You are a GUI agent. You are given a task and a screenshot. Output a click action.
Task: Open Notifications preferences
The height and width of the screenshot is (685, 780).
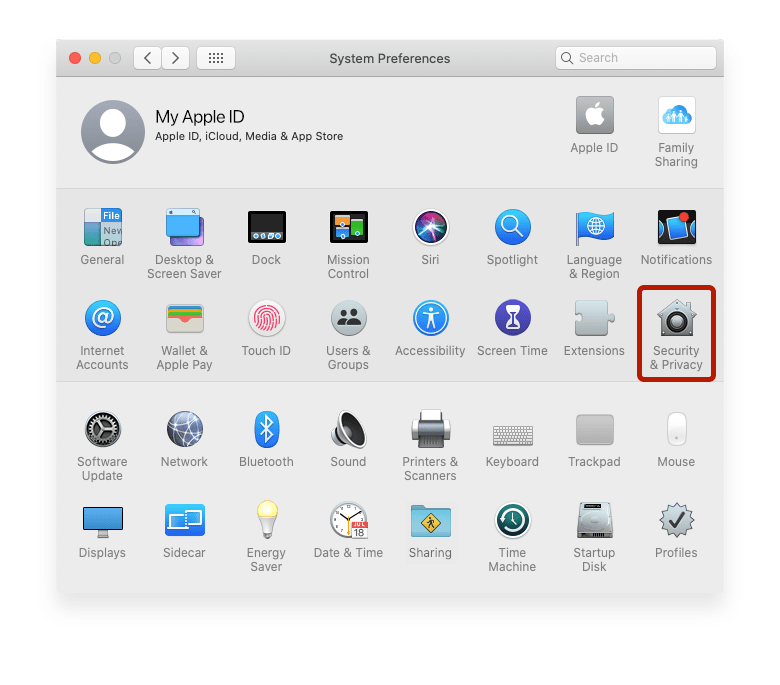pos(677,227)
